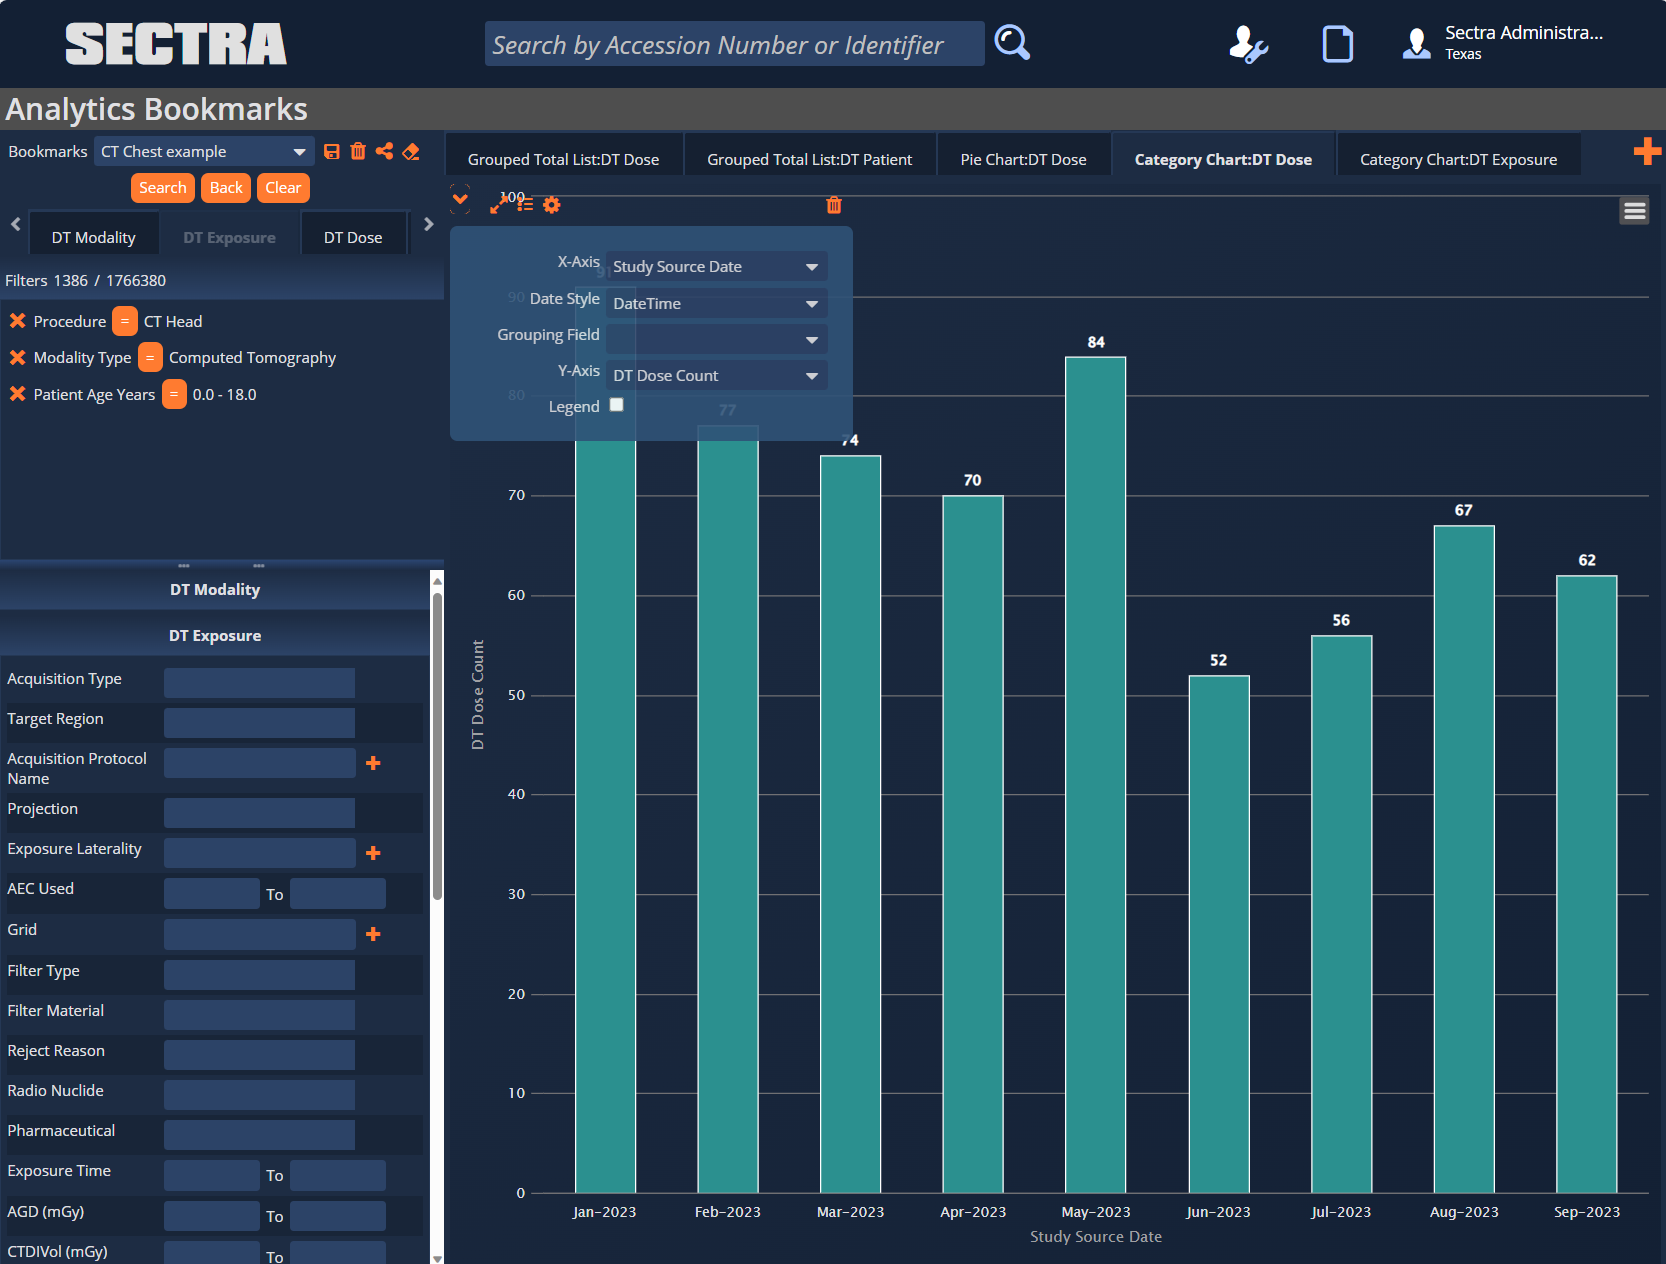
Task: Add a new chart with the orange plus icon
Action: 1647,151
